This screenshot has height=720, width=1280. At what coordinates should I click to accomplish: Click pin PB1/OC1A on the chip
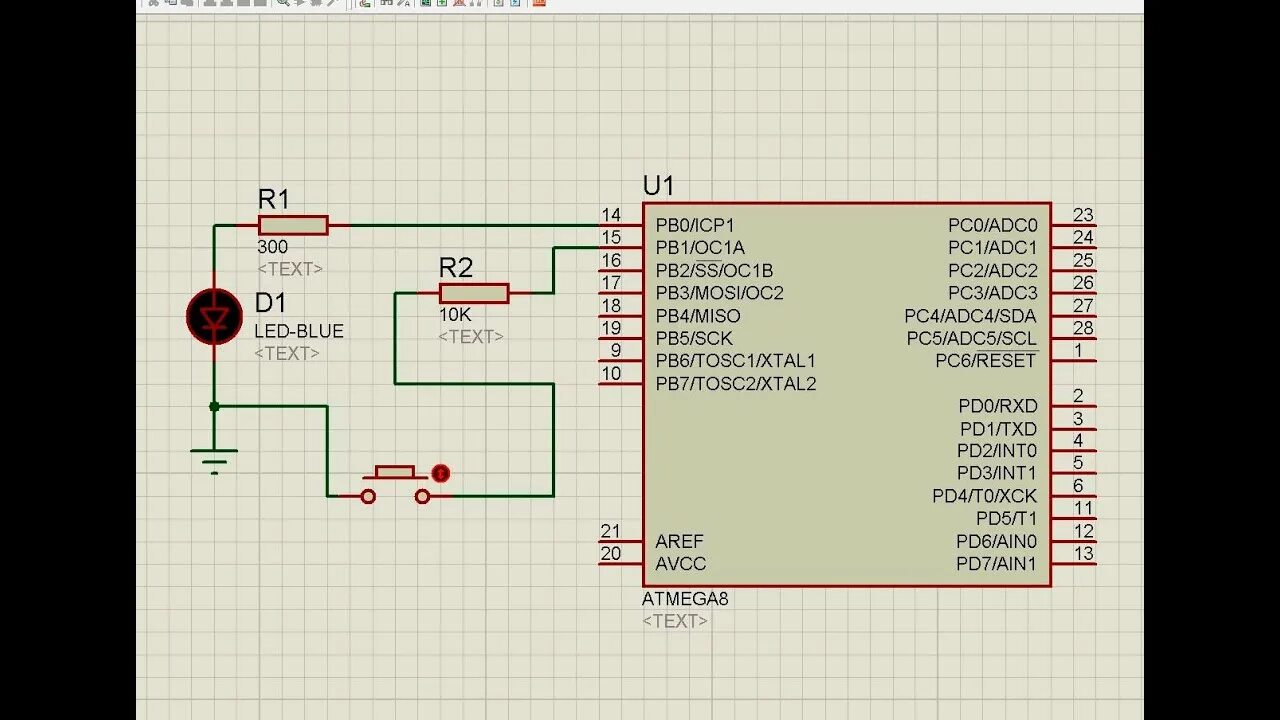click(x=700, y=248)
